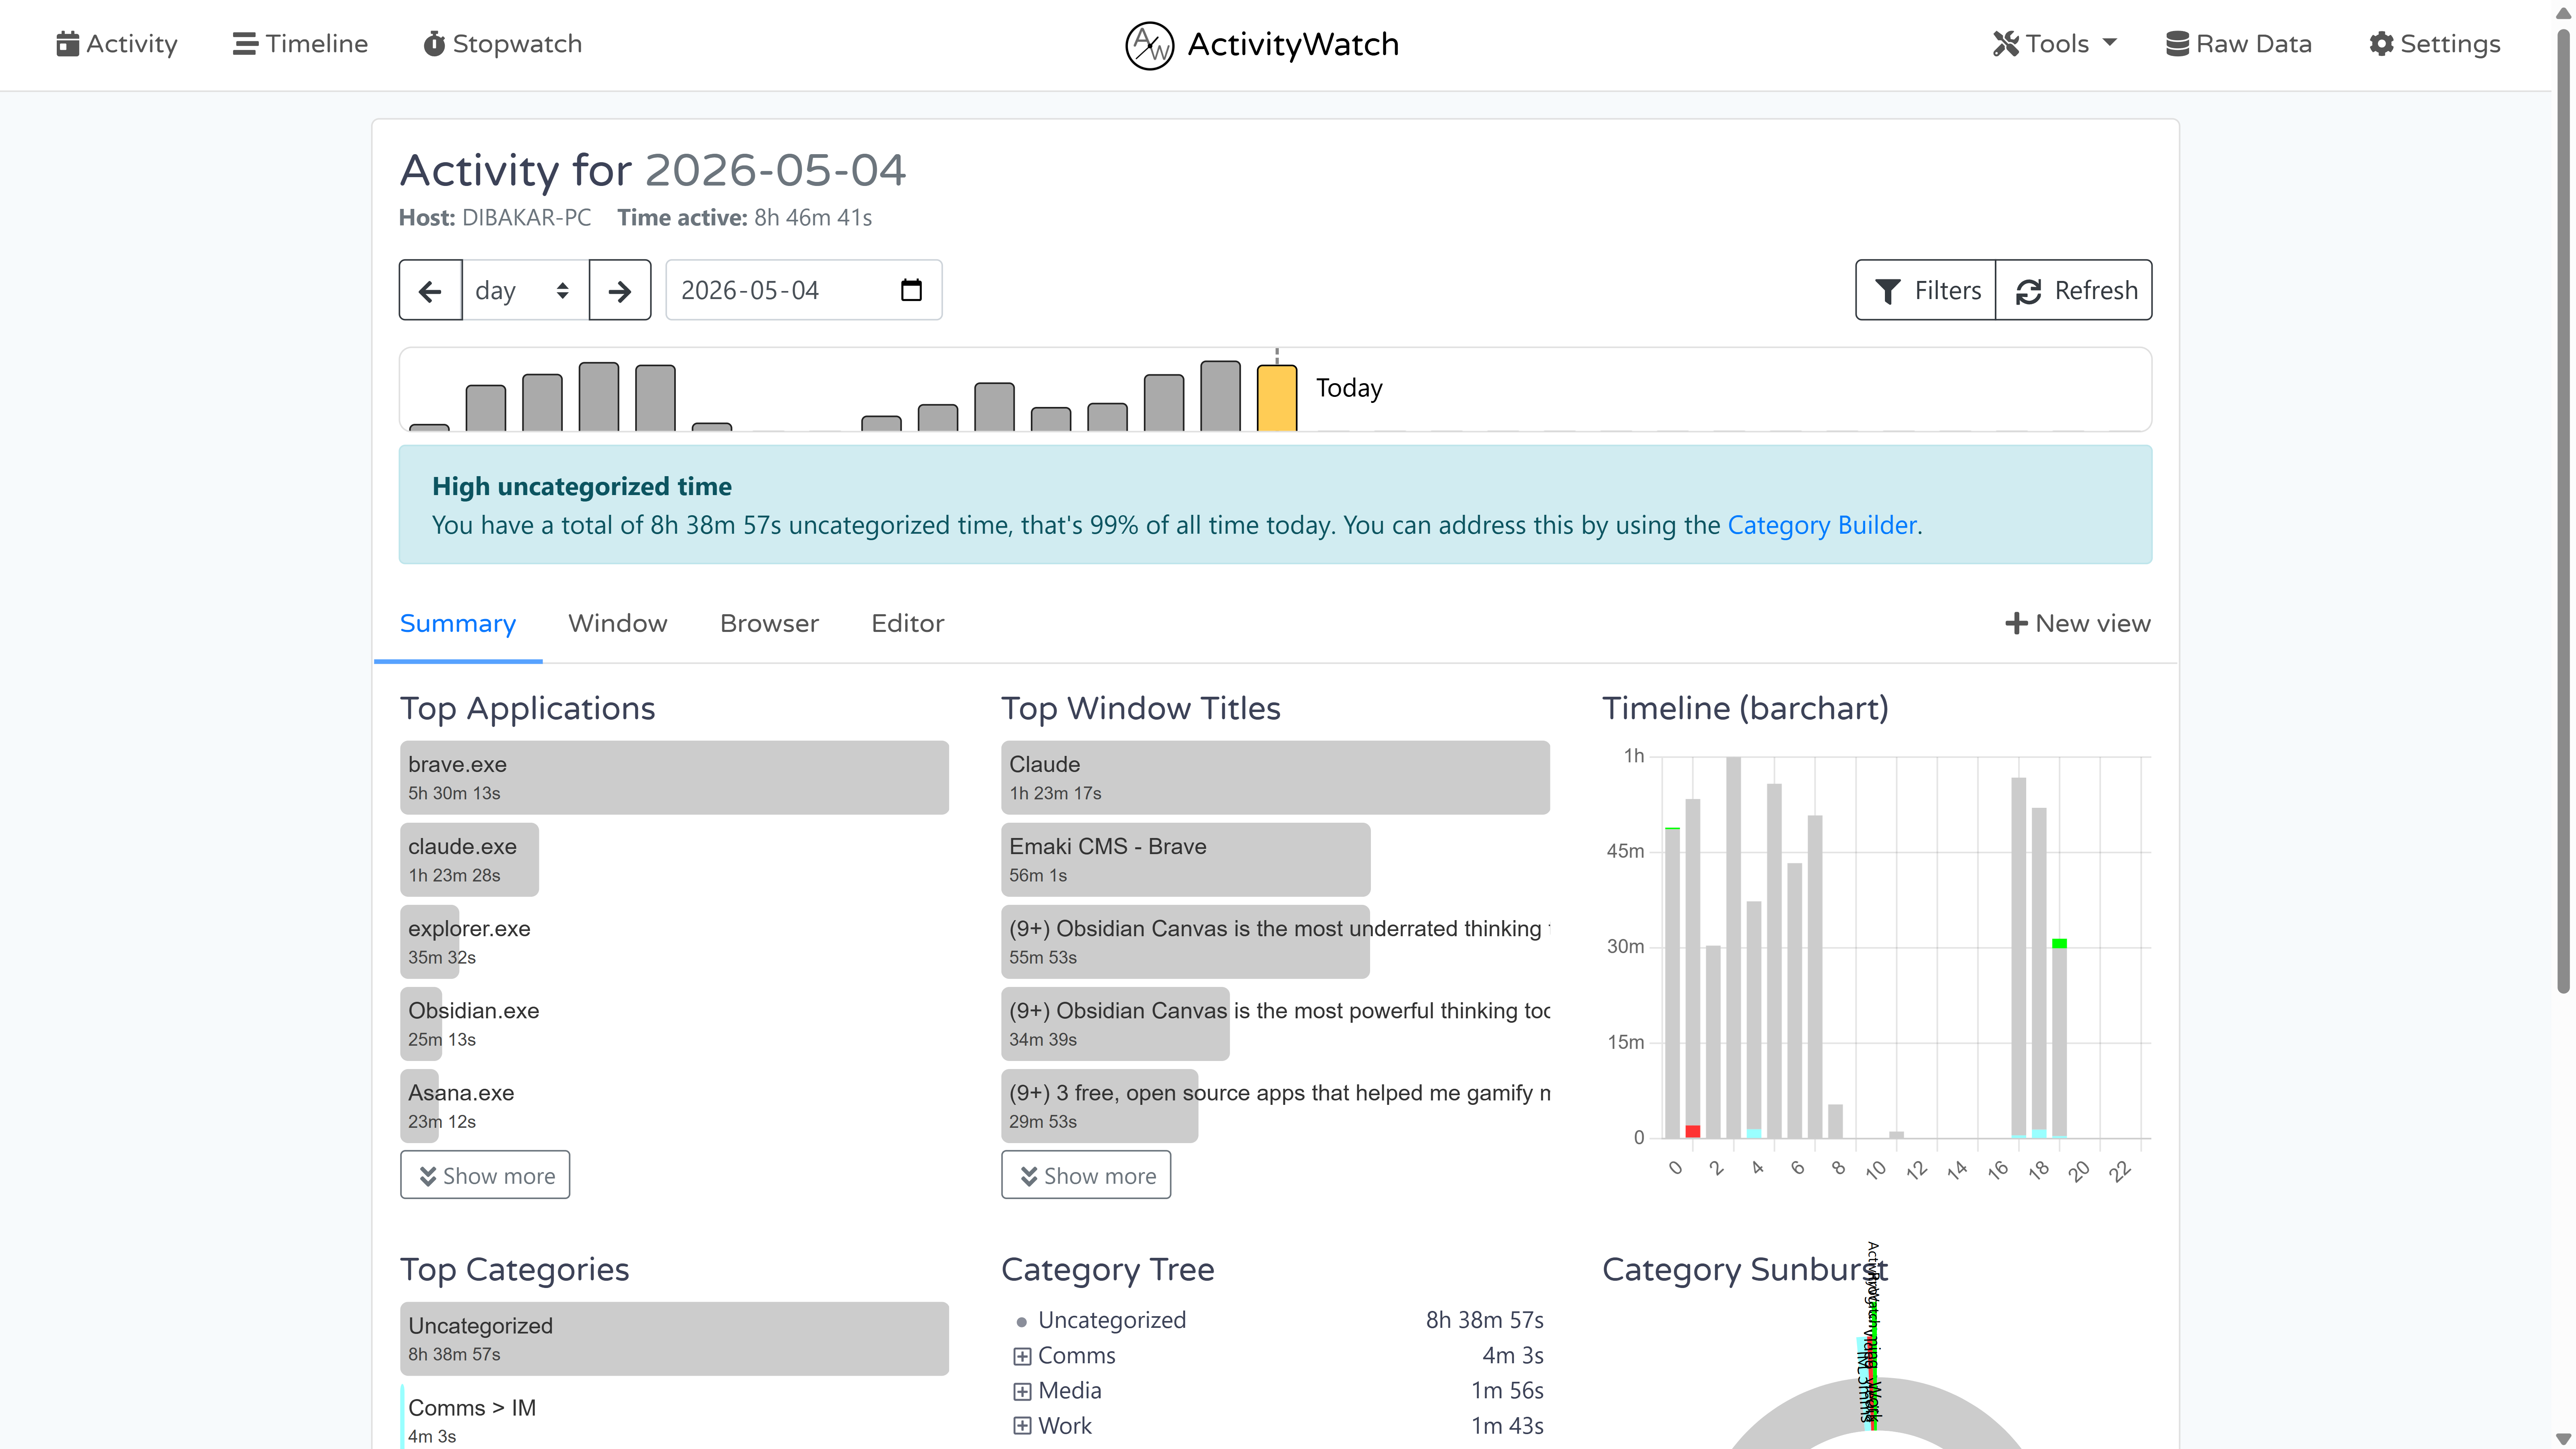This screenshot has height=1449, width=2576.
Task: Click the Emaki CMS - Brave title
Action: [1186, 860]
